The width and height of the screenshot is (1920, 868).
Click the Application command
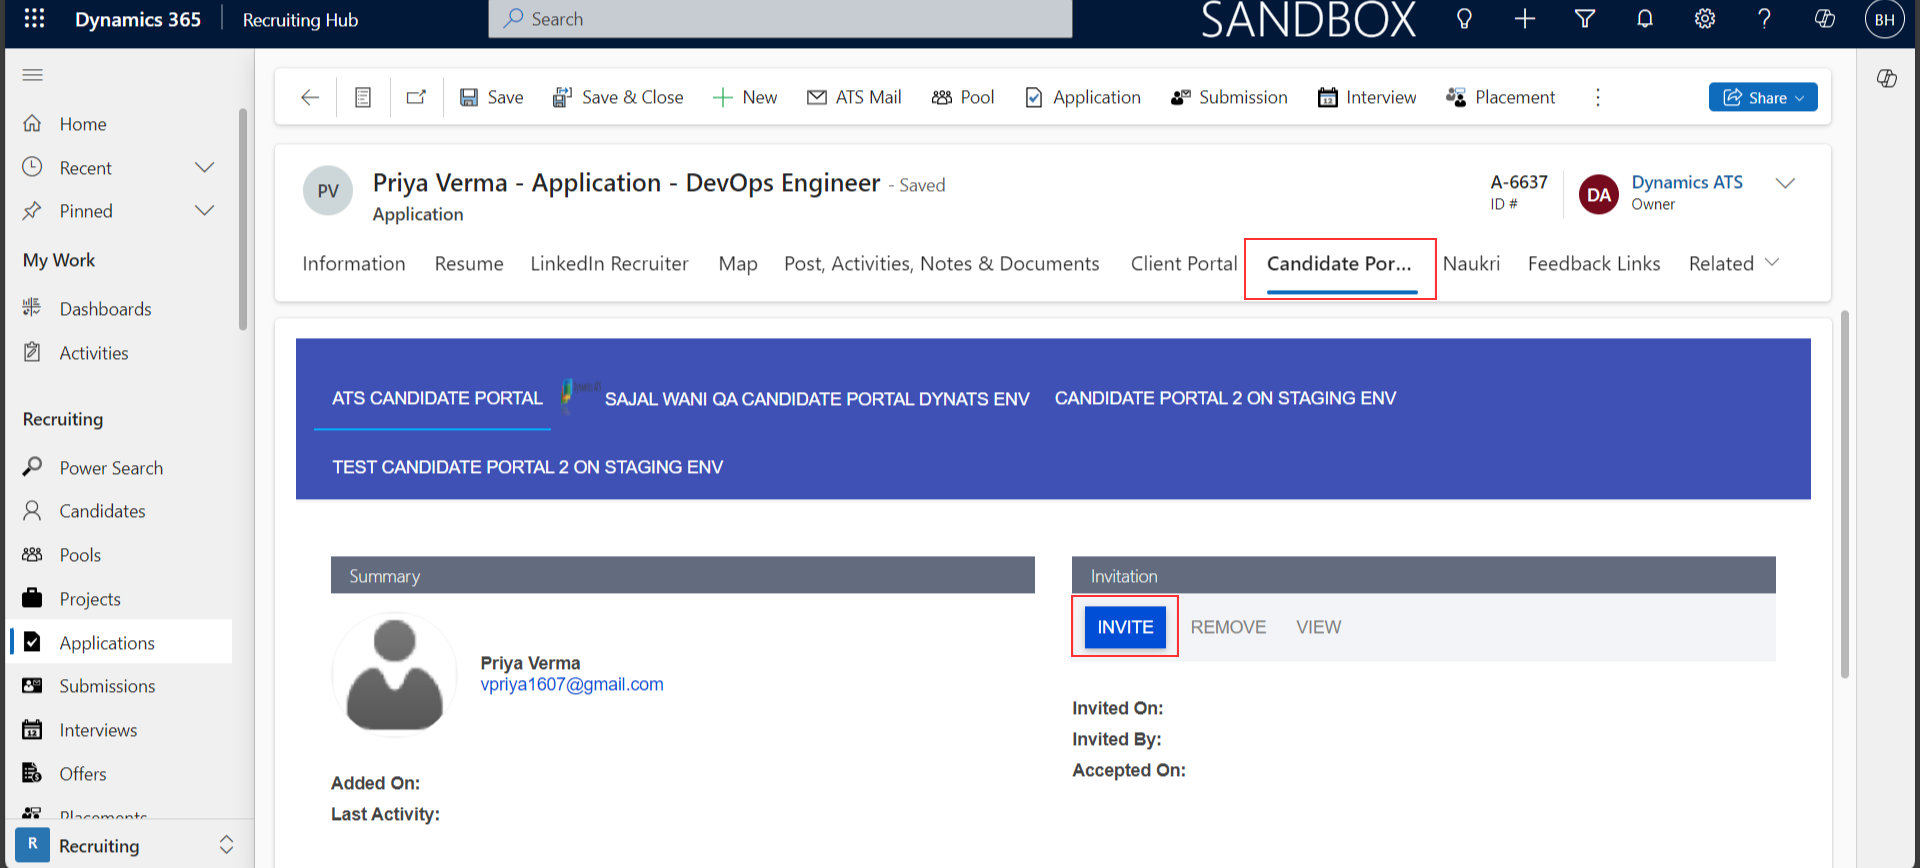(1083, 97)
